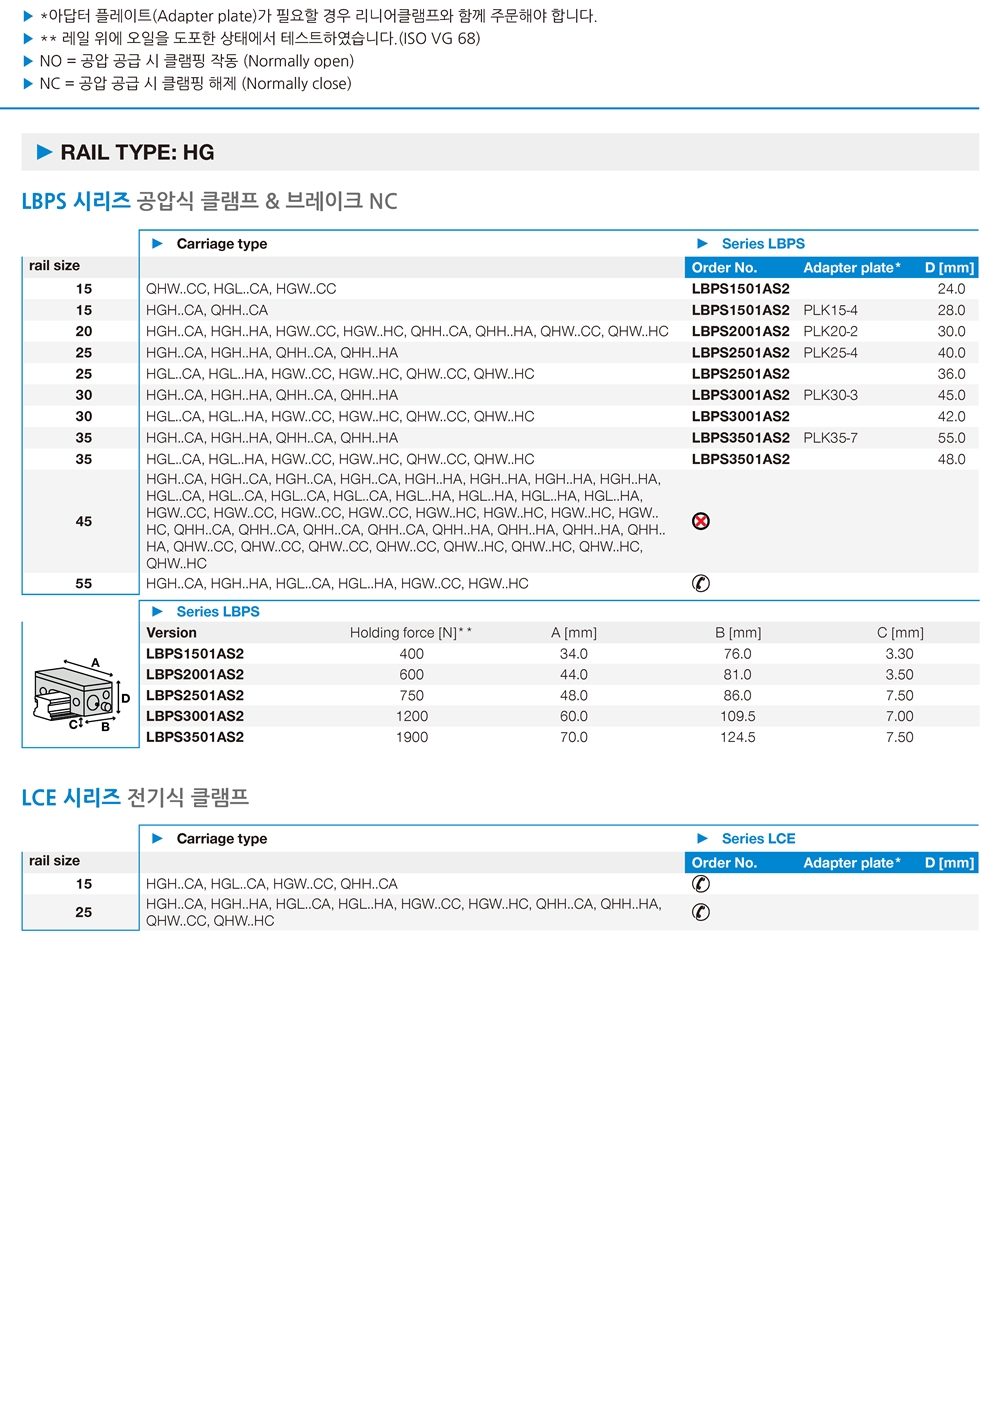Click the Version column header
Screen dimensions: 1000x1415
pyautogui.click(x=171, y=633)
